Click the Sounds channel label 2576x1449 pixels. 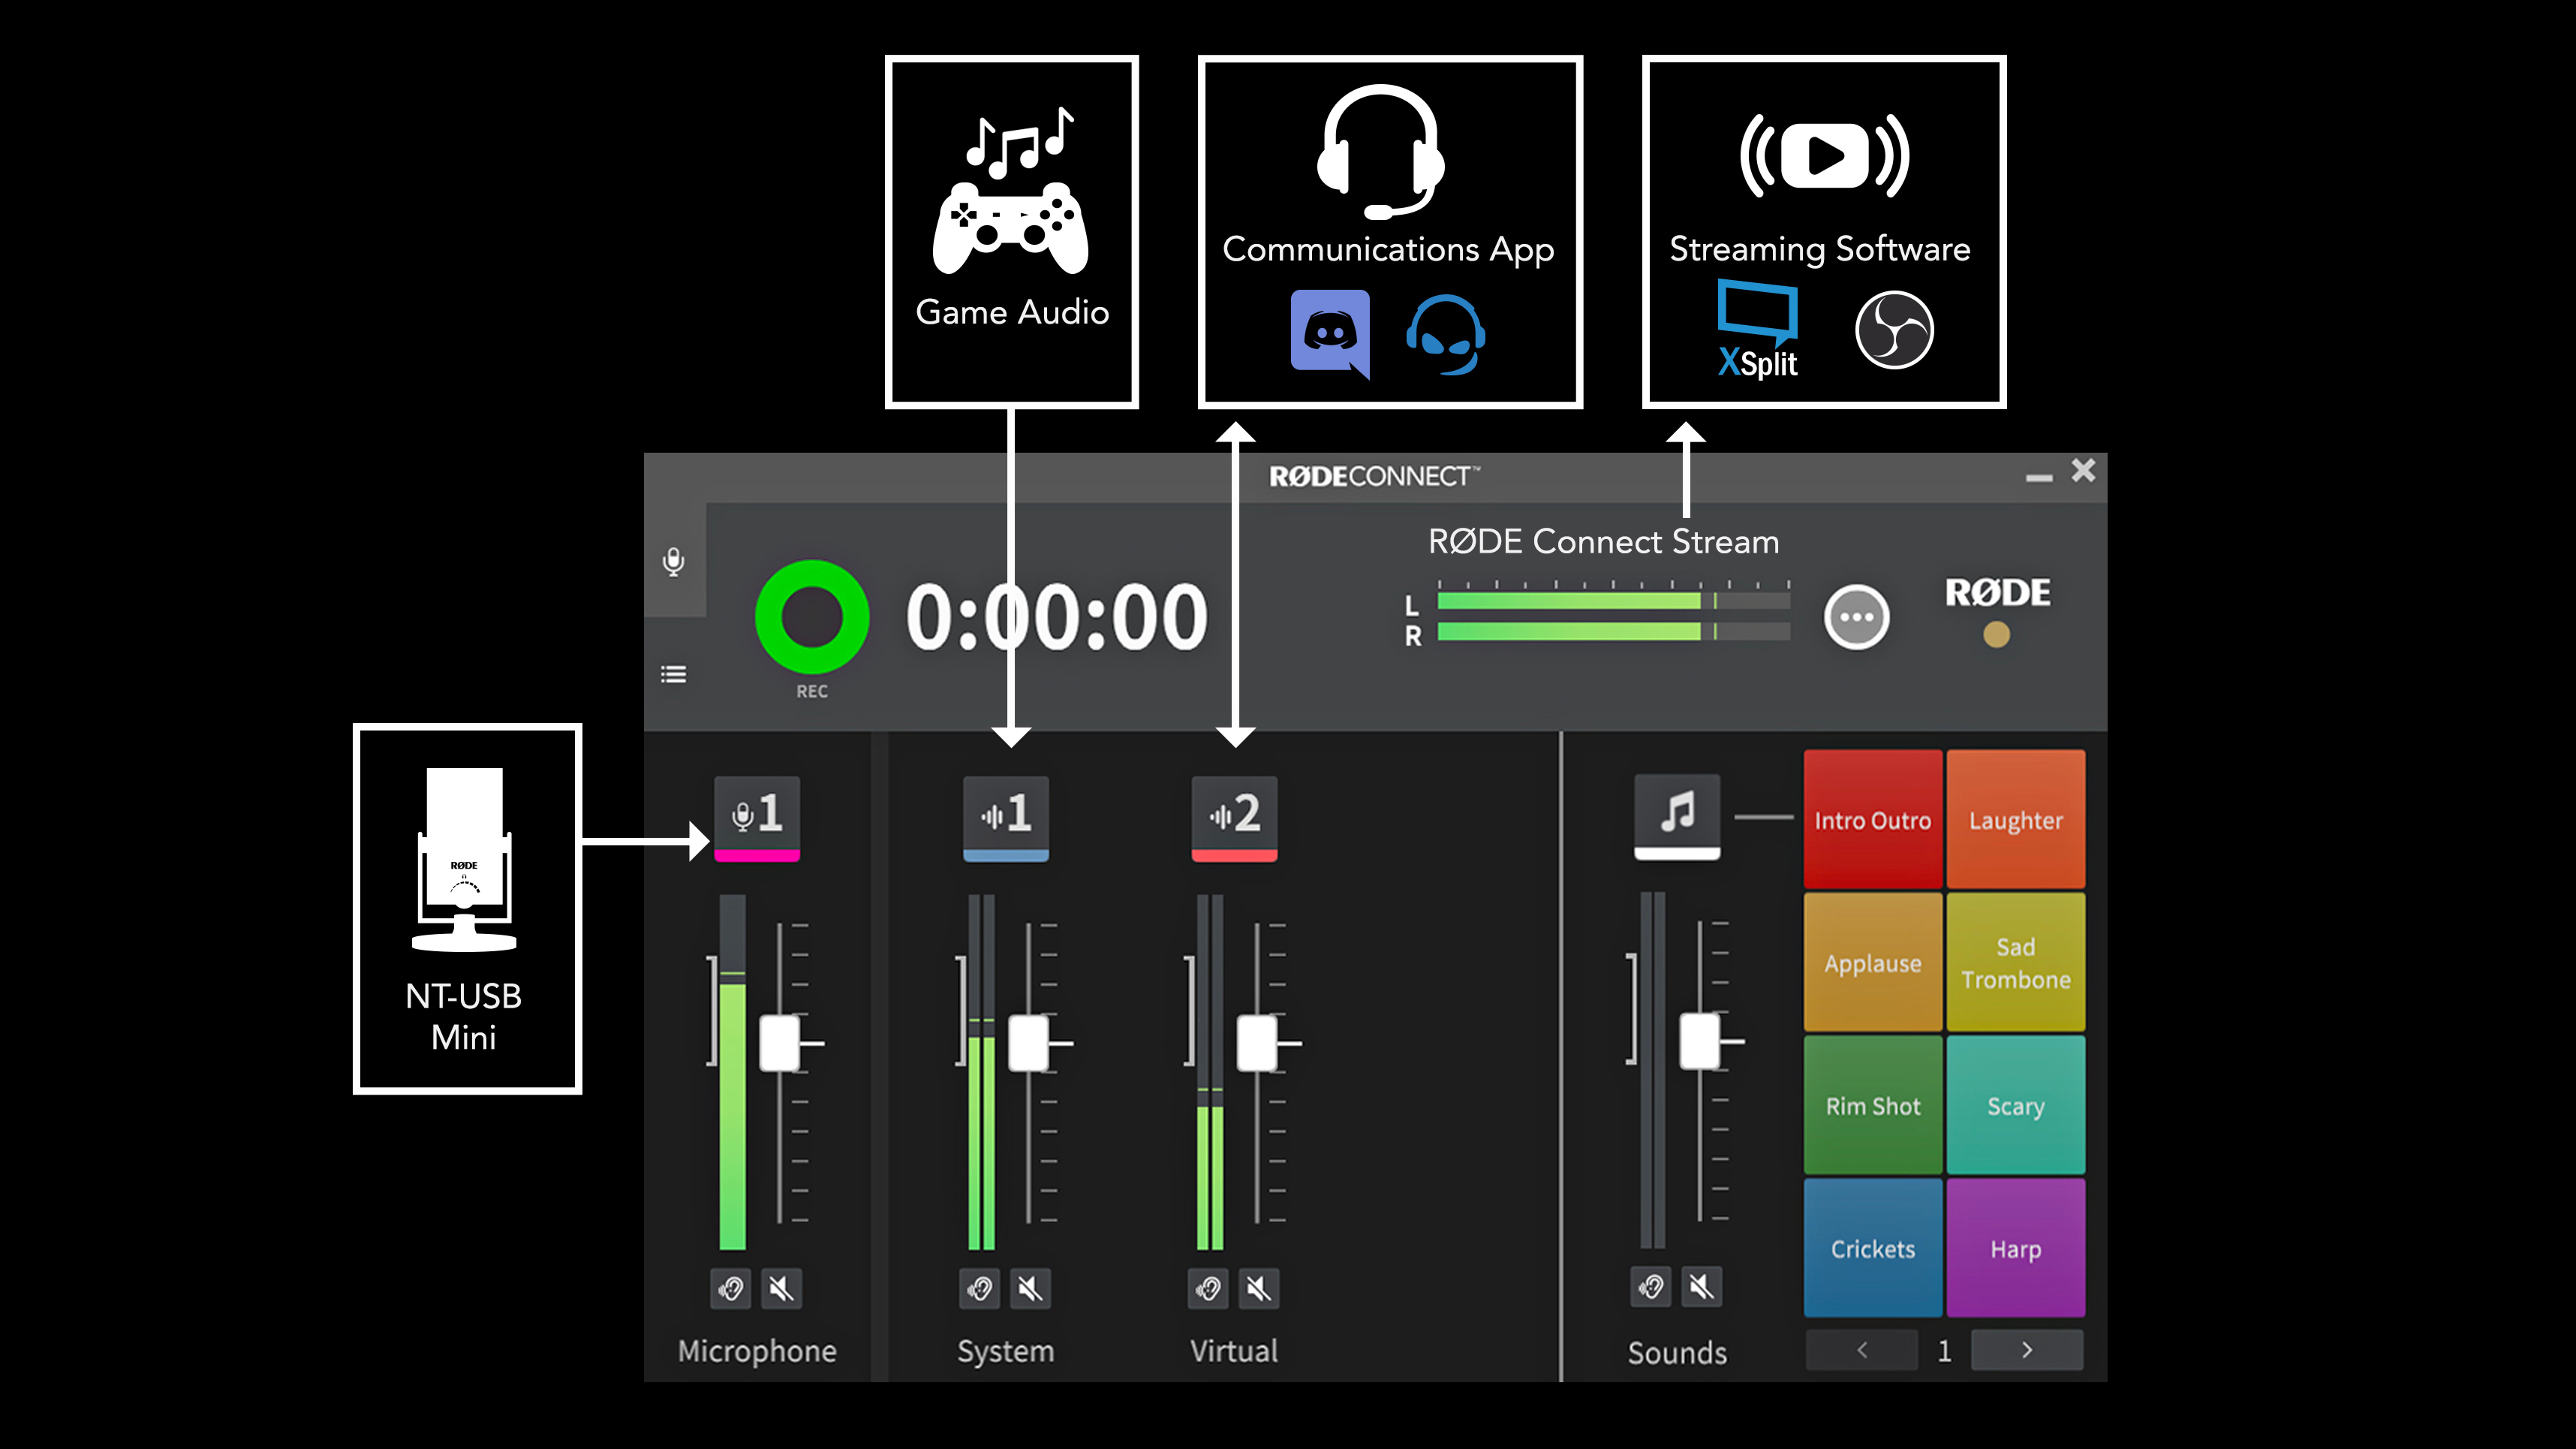(1677, 1353)
